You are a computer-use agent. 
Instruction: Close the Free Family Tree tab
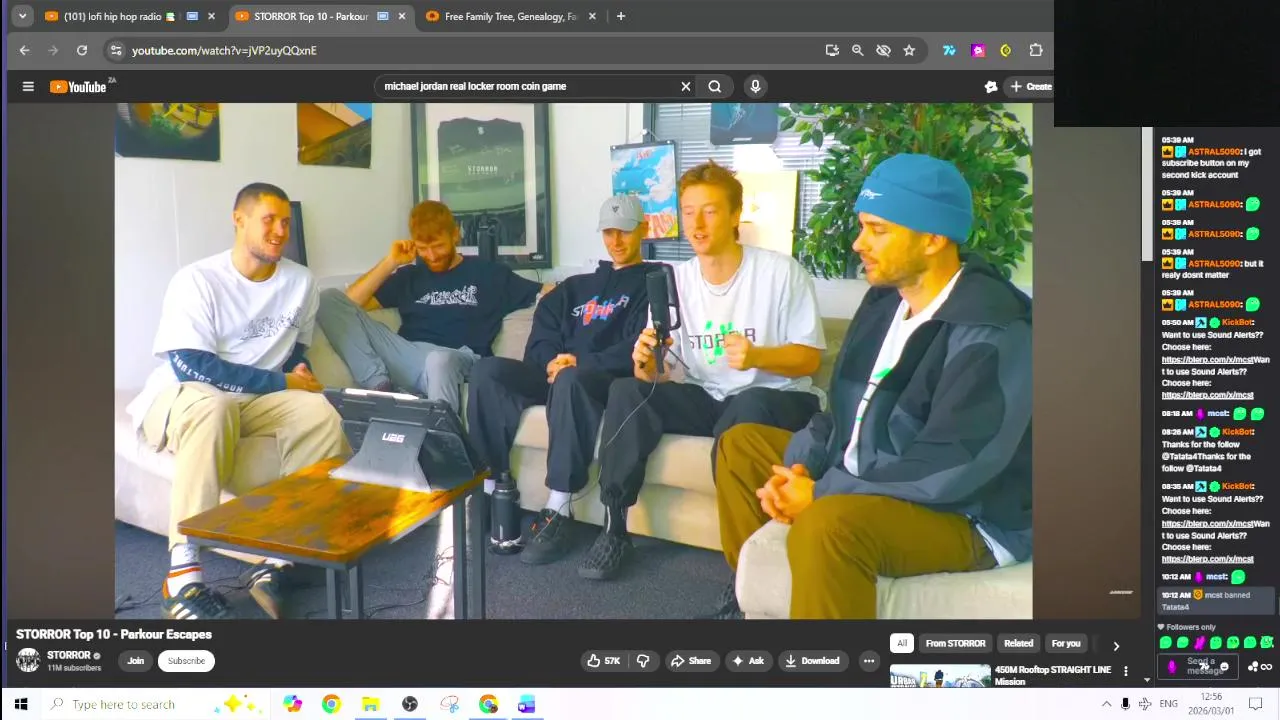click(x=592, y=16)
